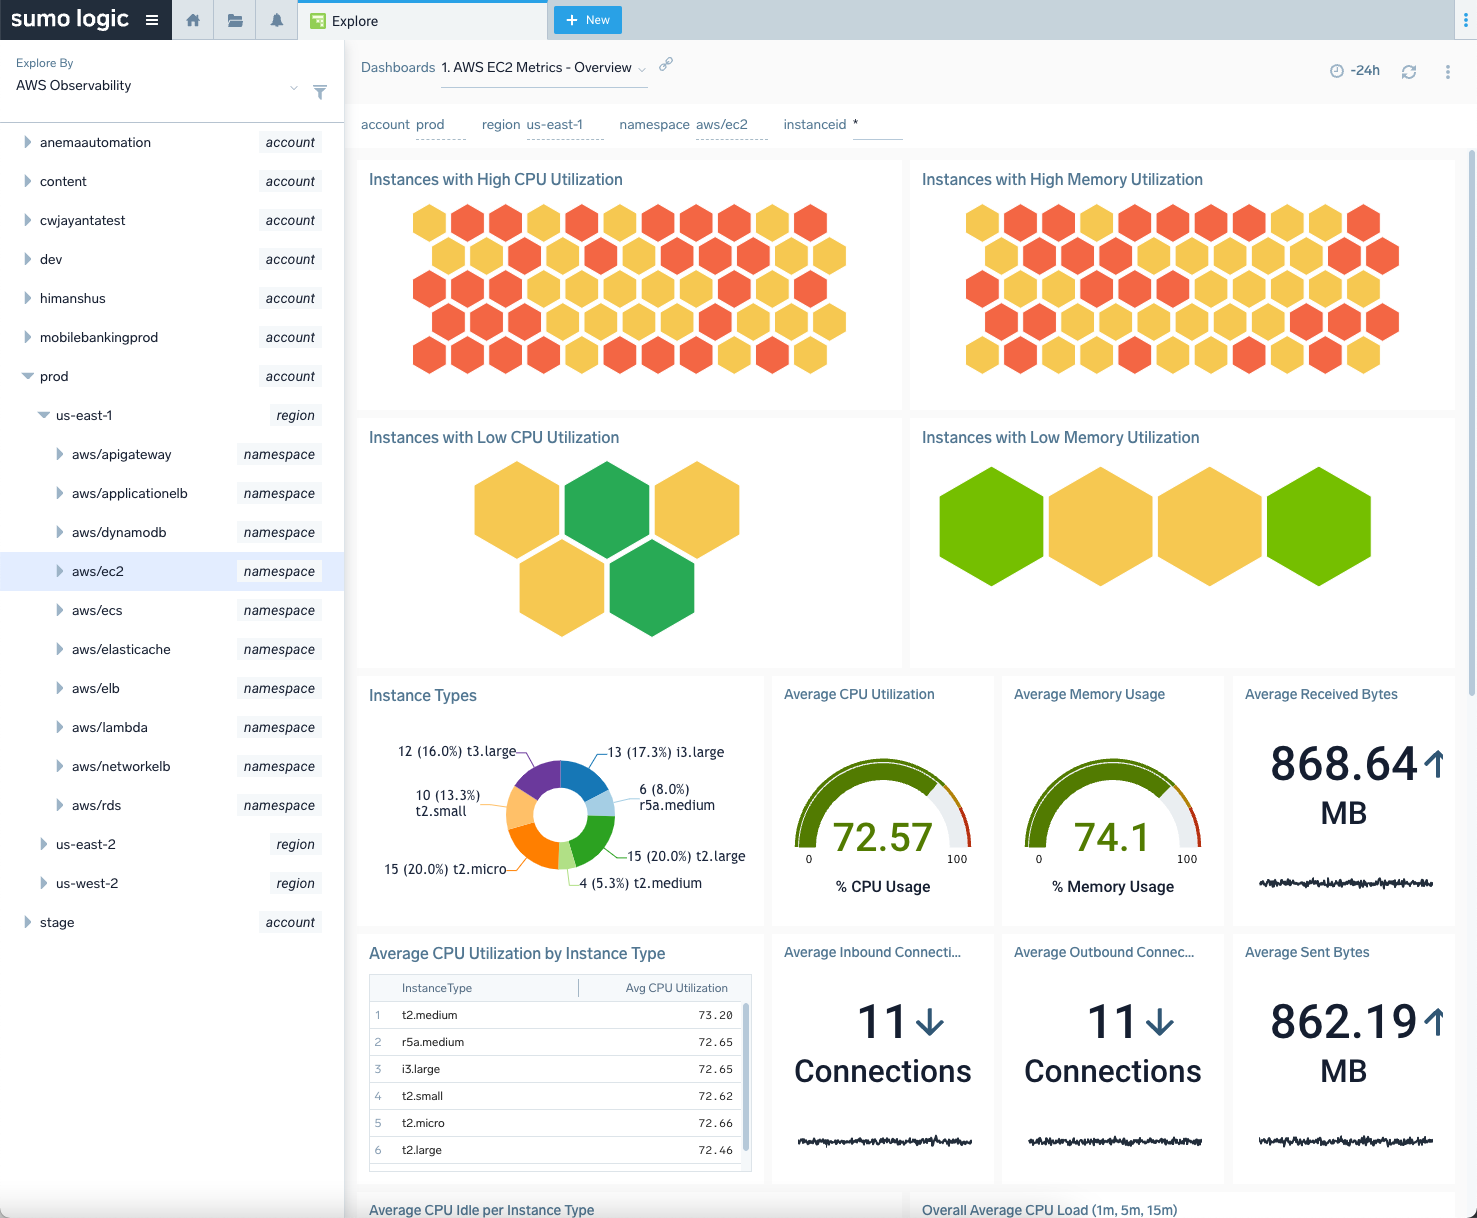
Task: Select the t2.medium table row
Action: 556,1015
